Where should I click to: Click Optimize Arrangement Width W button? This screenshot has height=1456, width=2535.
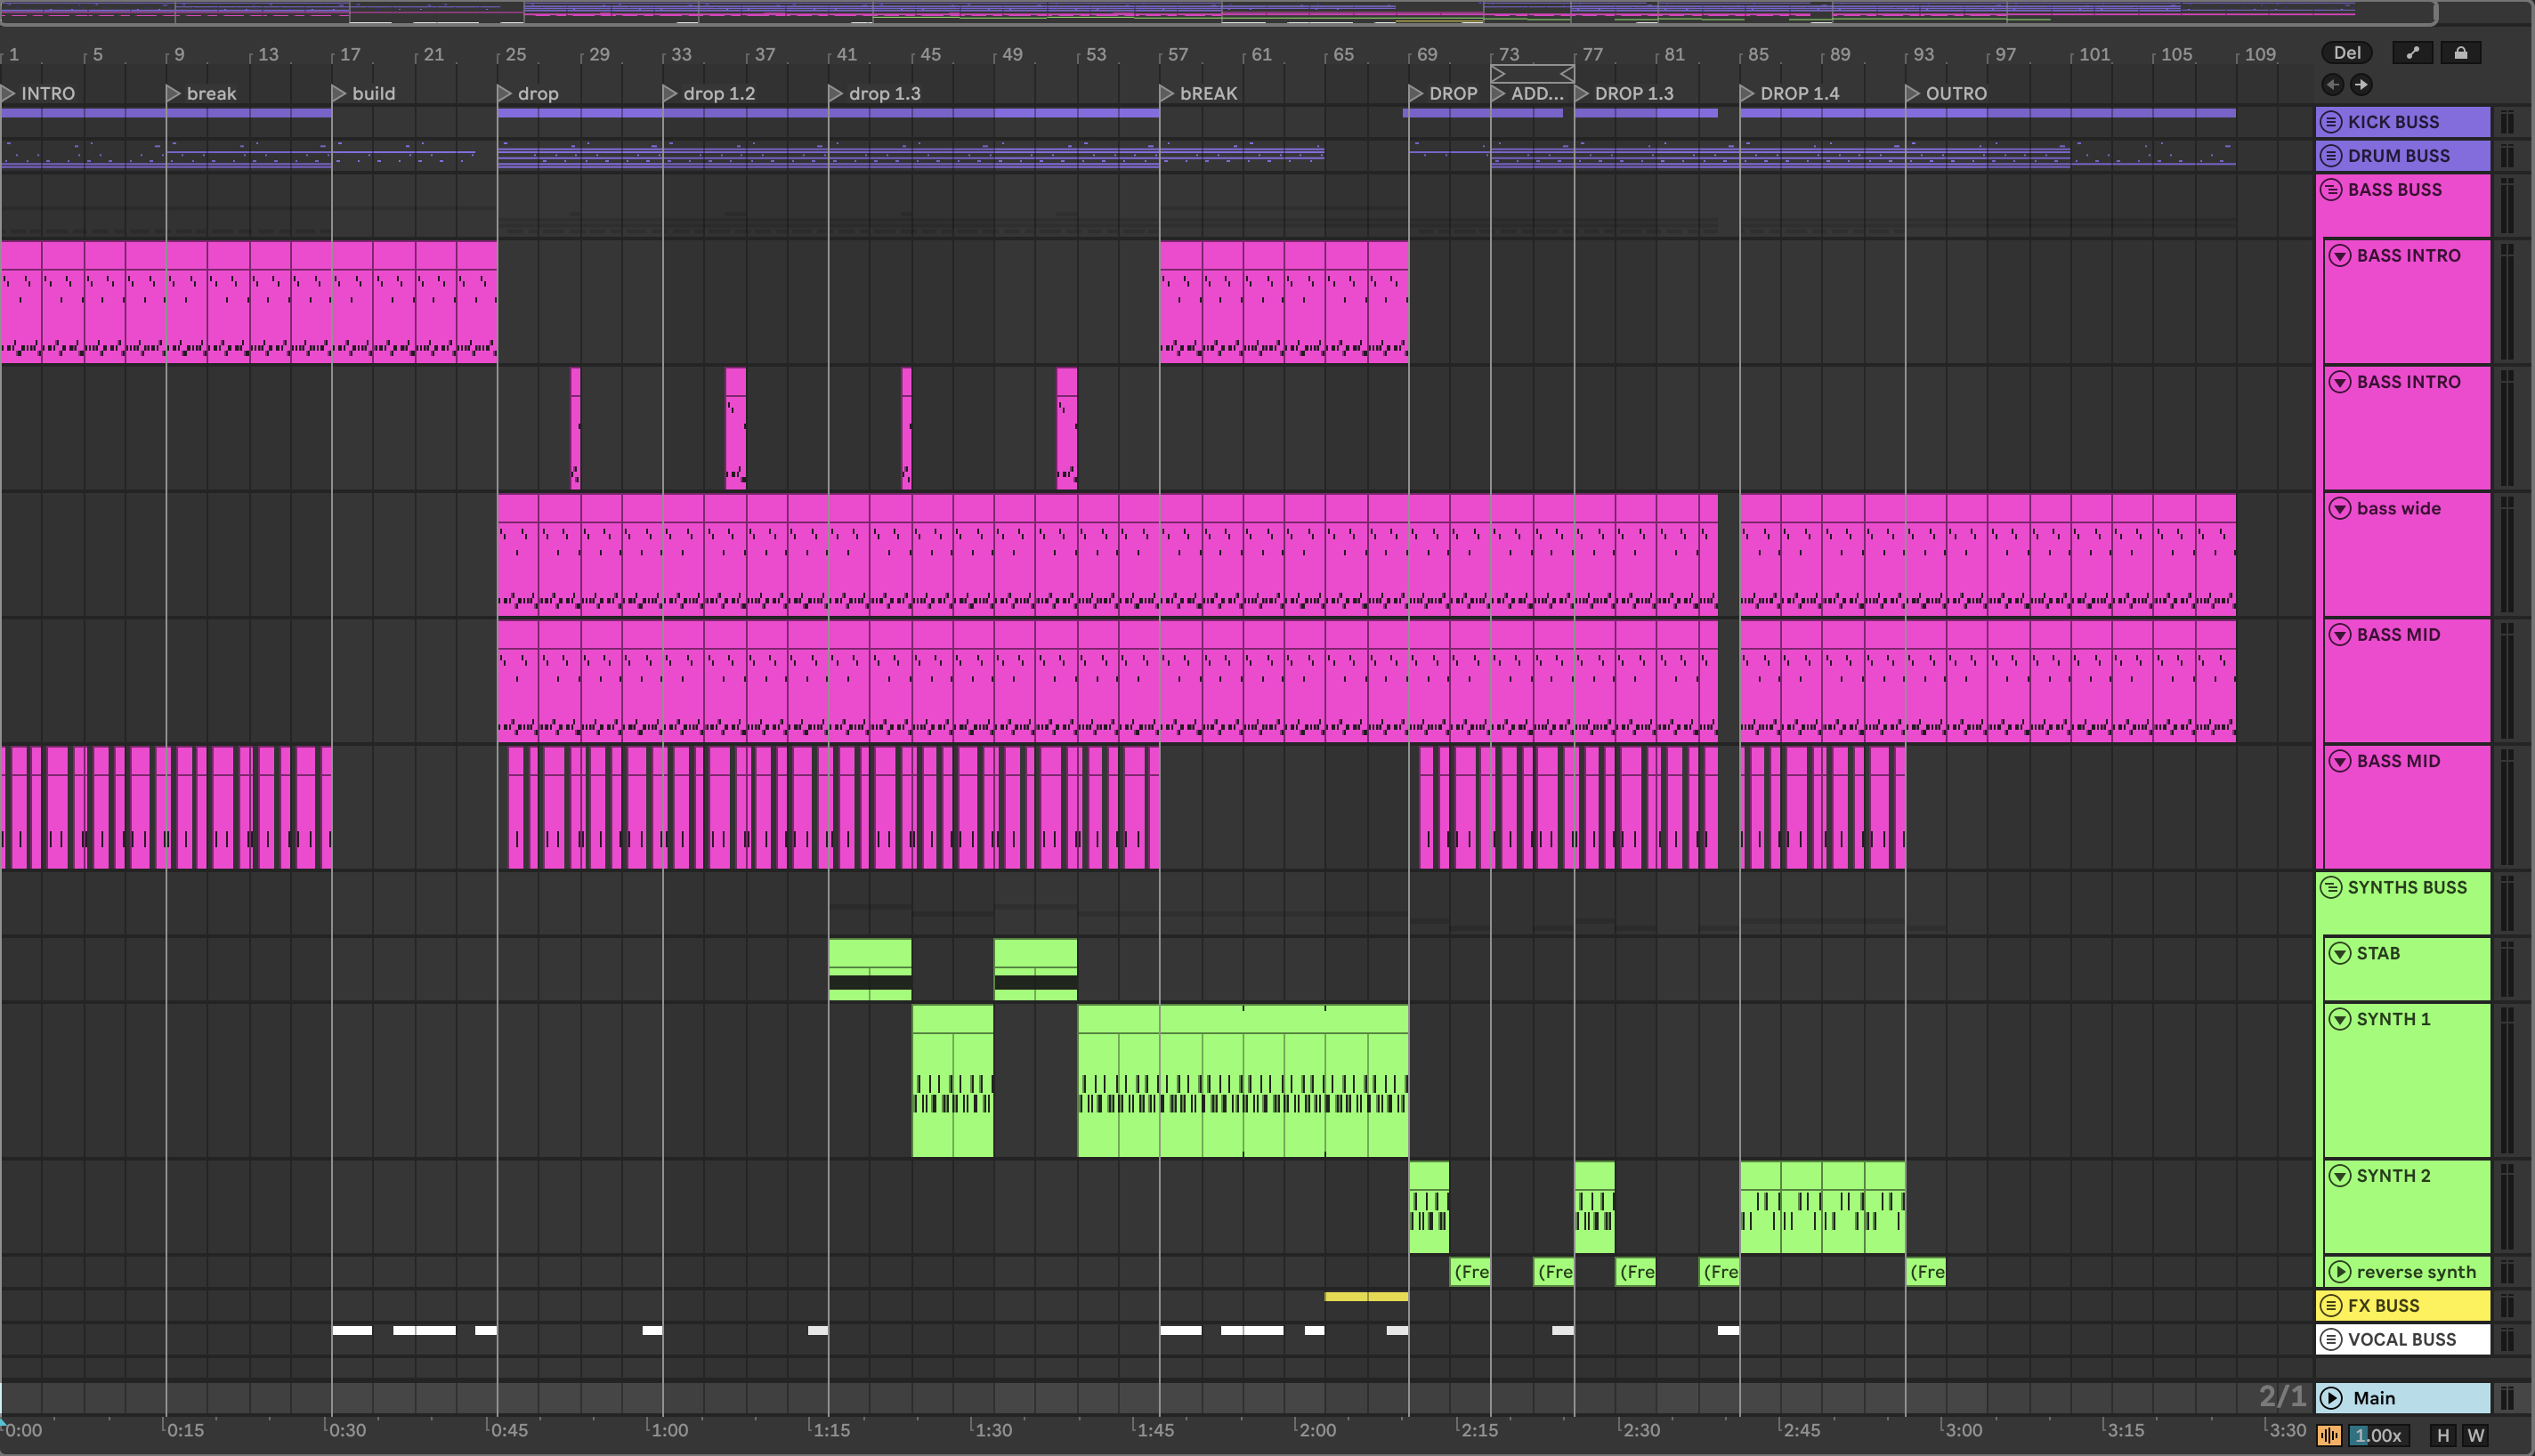(2476, 1435)
